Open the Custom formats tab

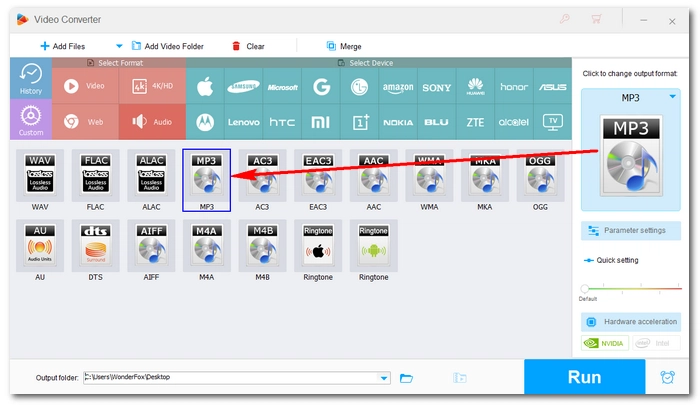tap(31, 119)
